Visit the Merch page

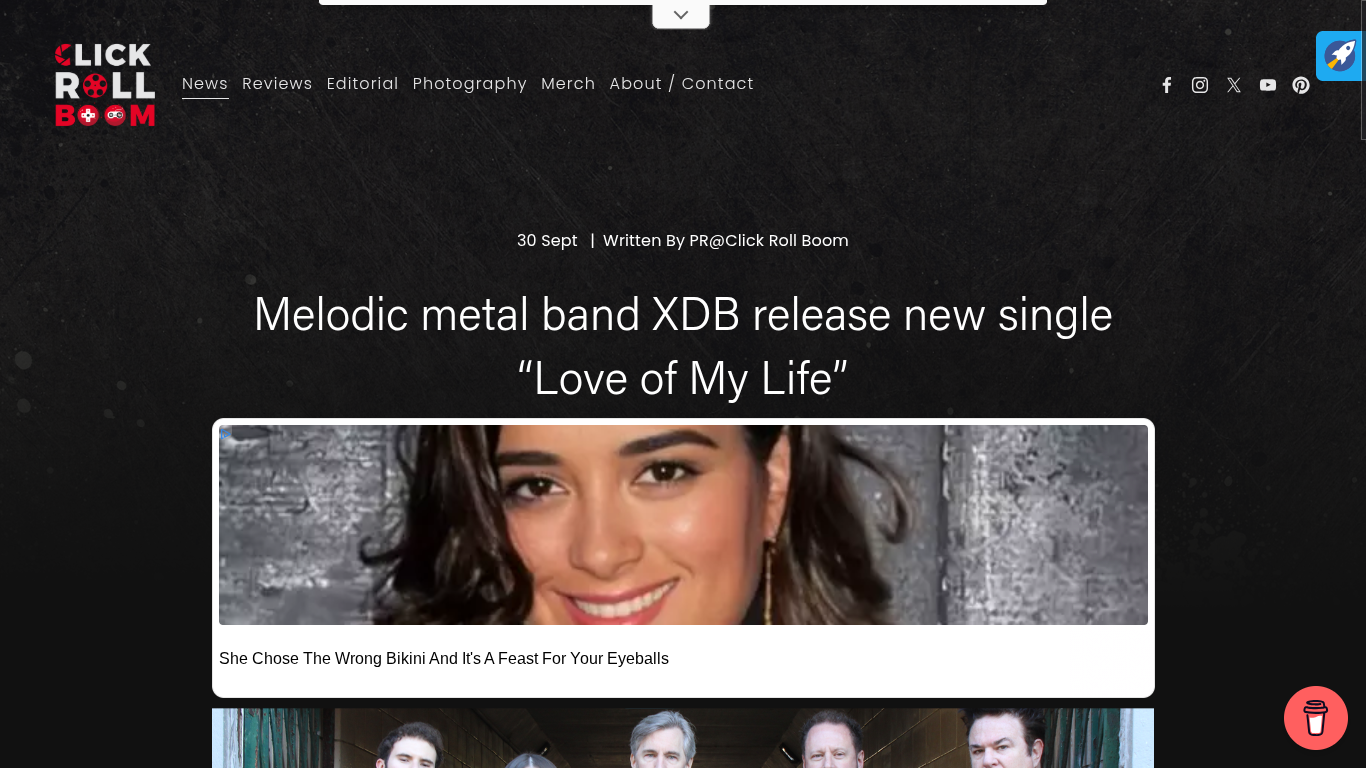coord(568,84)
